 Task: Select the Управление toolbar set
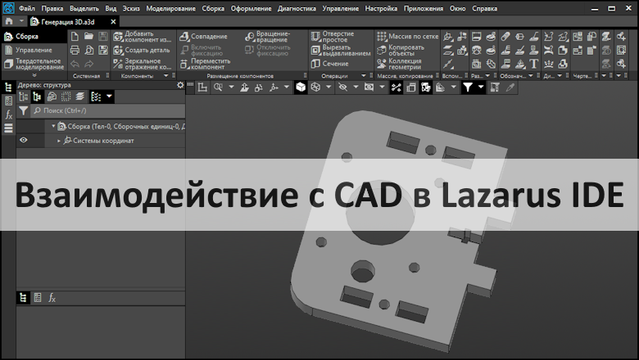pos(34,50)
